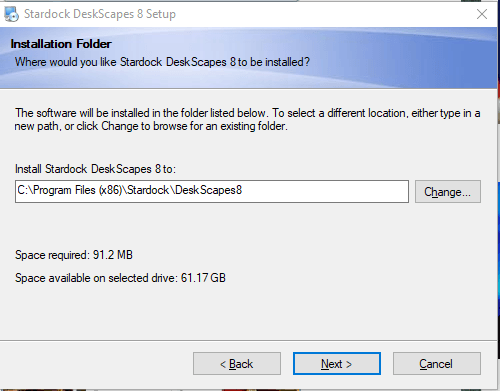500x391 pixels.
Task: Click the instruction paragraph about folder location
Action: [x=247, y=120]
